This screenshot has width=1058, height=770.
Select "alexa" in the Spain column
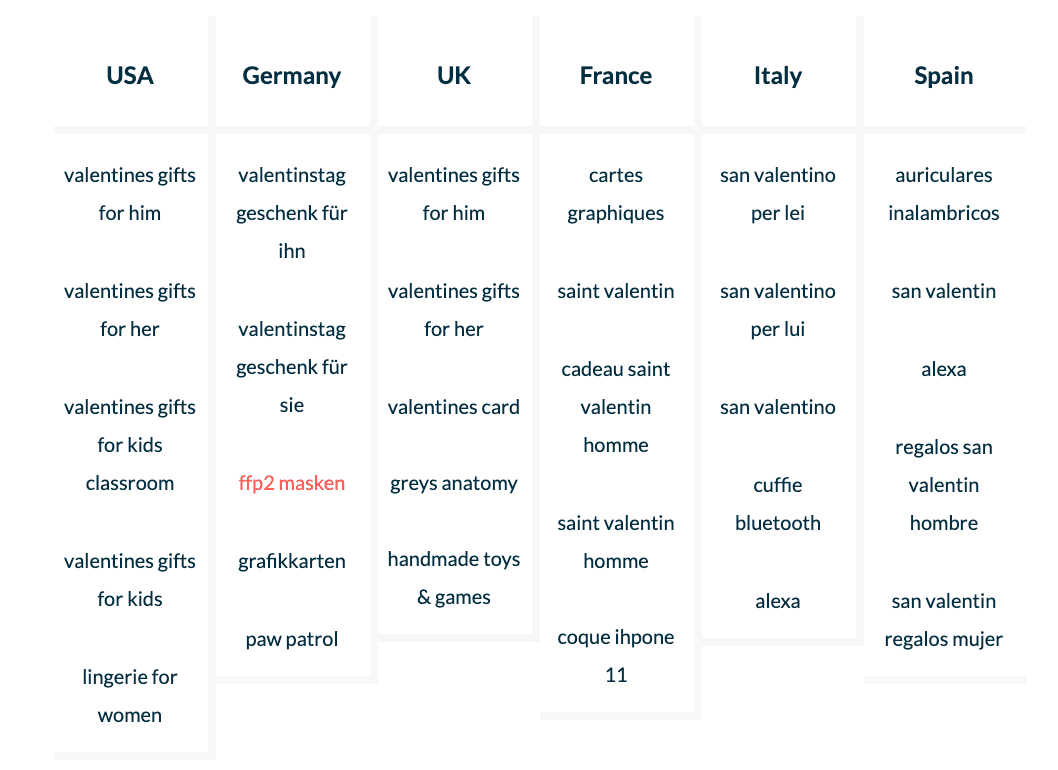click(943, 369)
